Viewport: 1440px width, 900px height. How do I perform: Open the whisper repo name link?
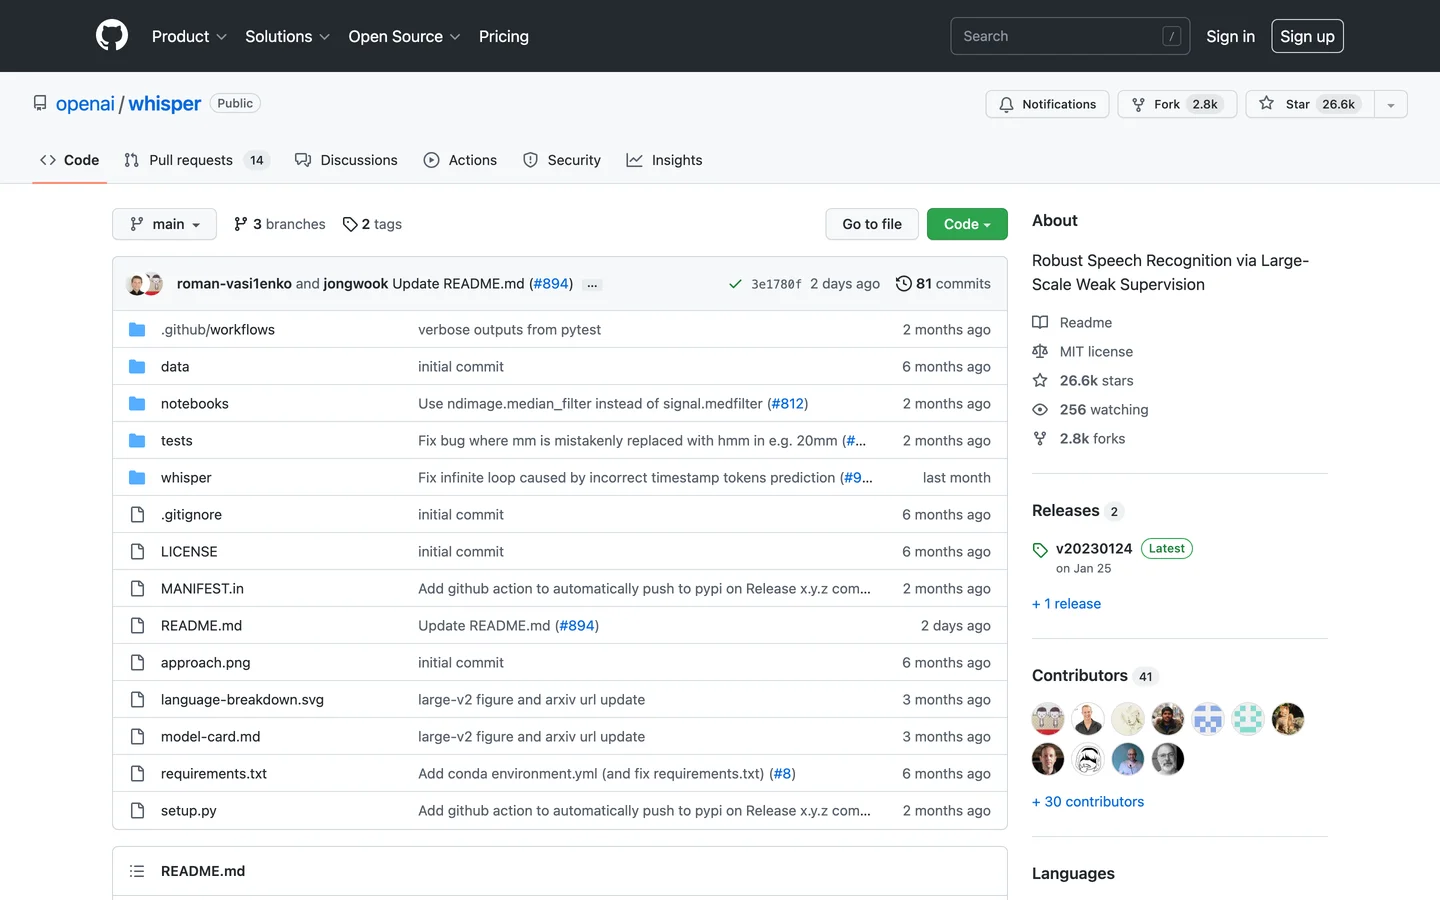(165, 103)
